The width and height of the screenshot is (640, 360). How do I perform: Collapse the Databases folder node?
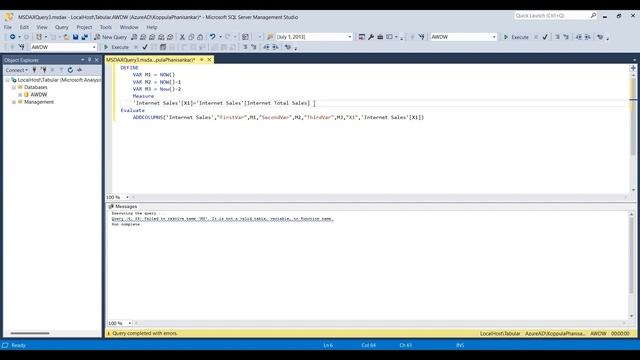tap(14, 87)
